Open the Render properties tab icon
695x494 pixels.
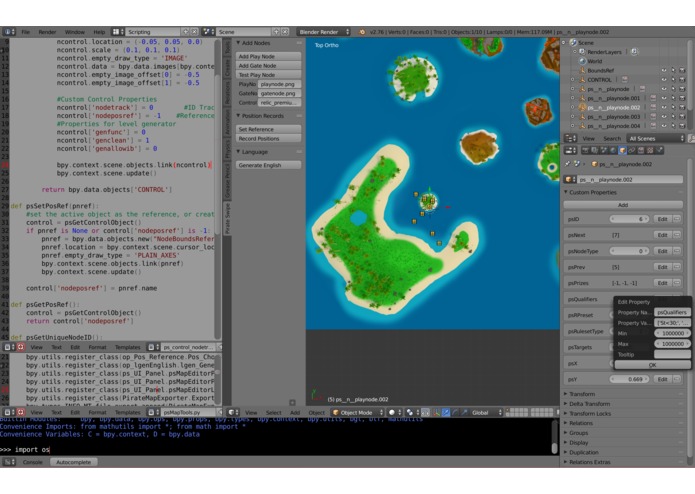[x=585, y=151]
